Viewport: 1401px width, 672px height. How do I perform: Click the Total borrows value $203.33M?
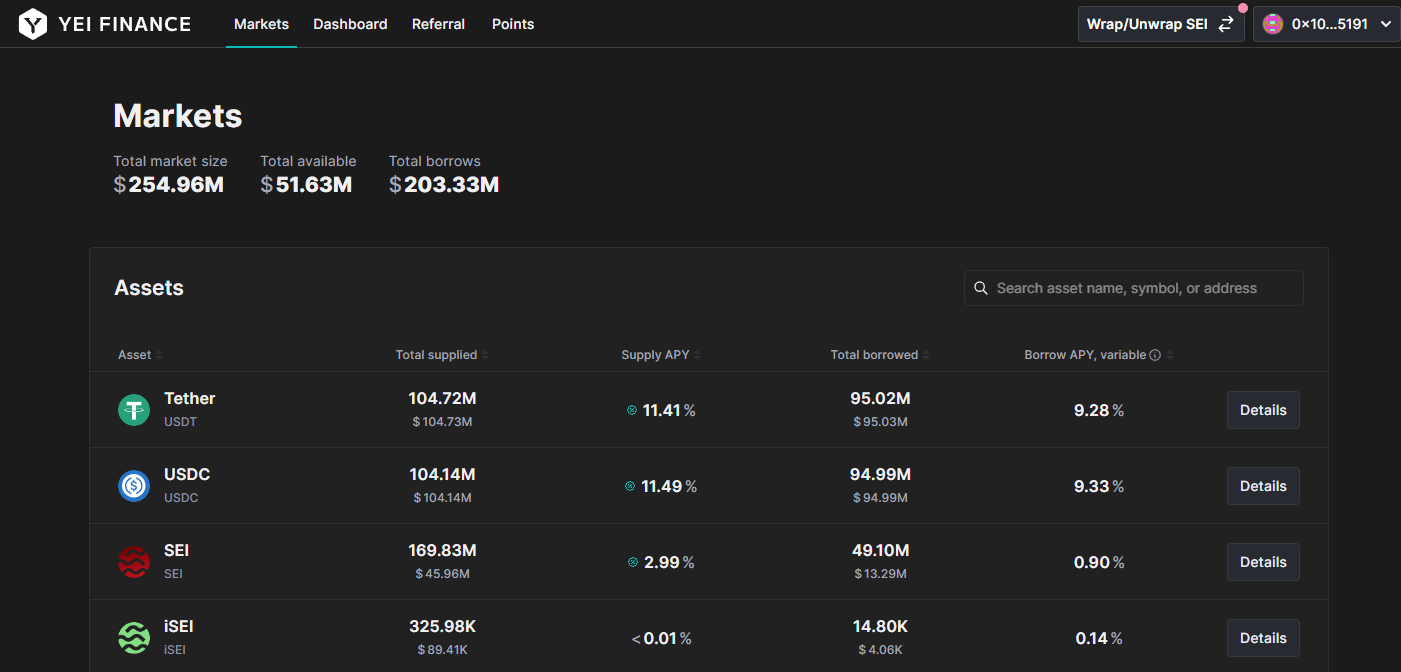[444, 185]
